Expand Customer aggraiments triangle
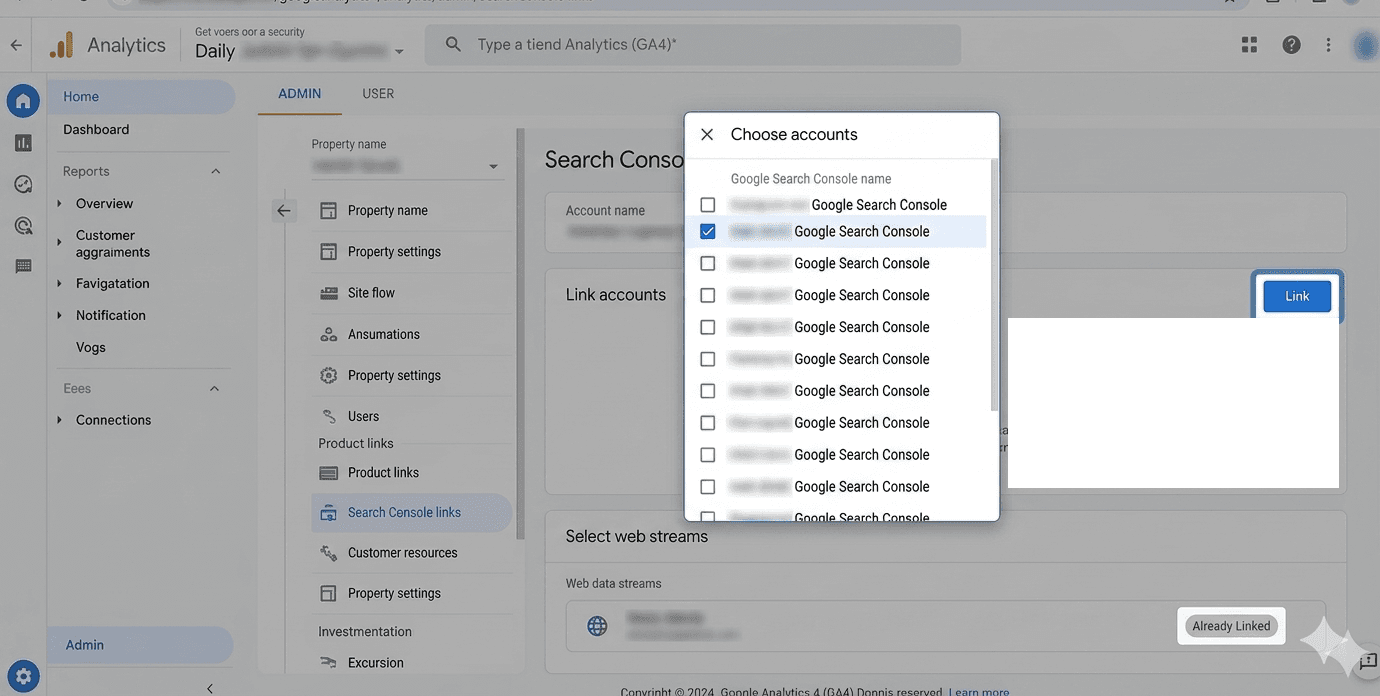This screenshot has width=1380, height=696. pyautogui.click(x=59, y=242)
